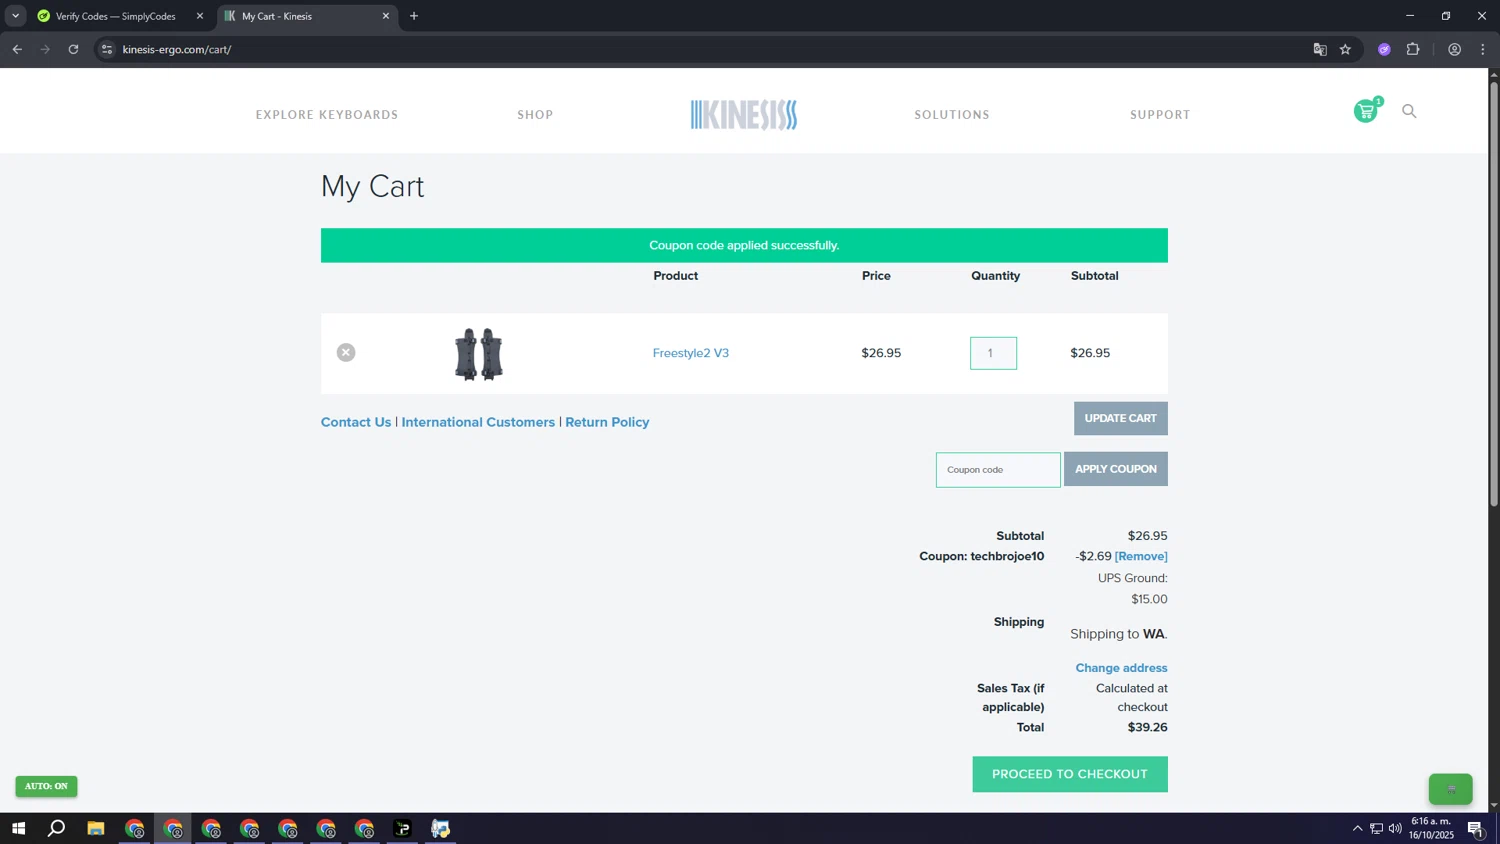Click the coupon applied successfully banner
The image size is (1500, 844).
[x=744, y=245]
